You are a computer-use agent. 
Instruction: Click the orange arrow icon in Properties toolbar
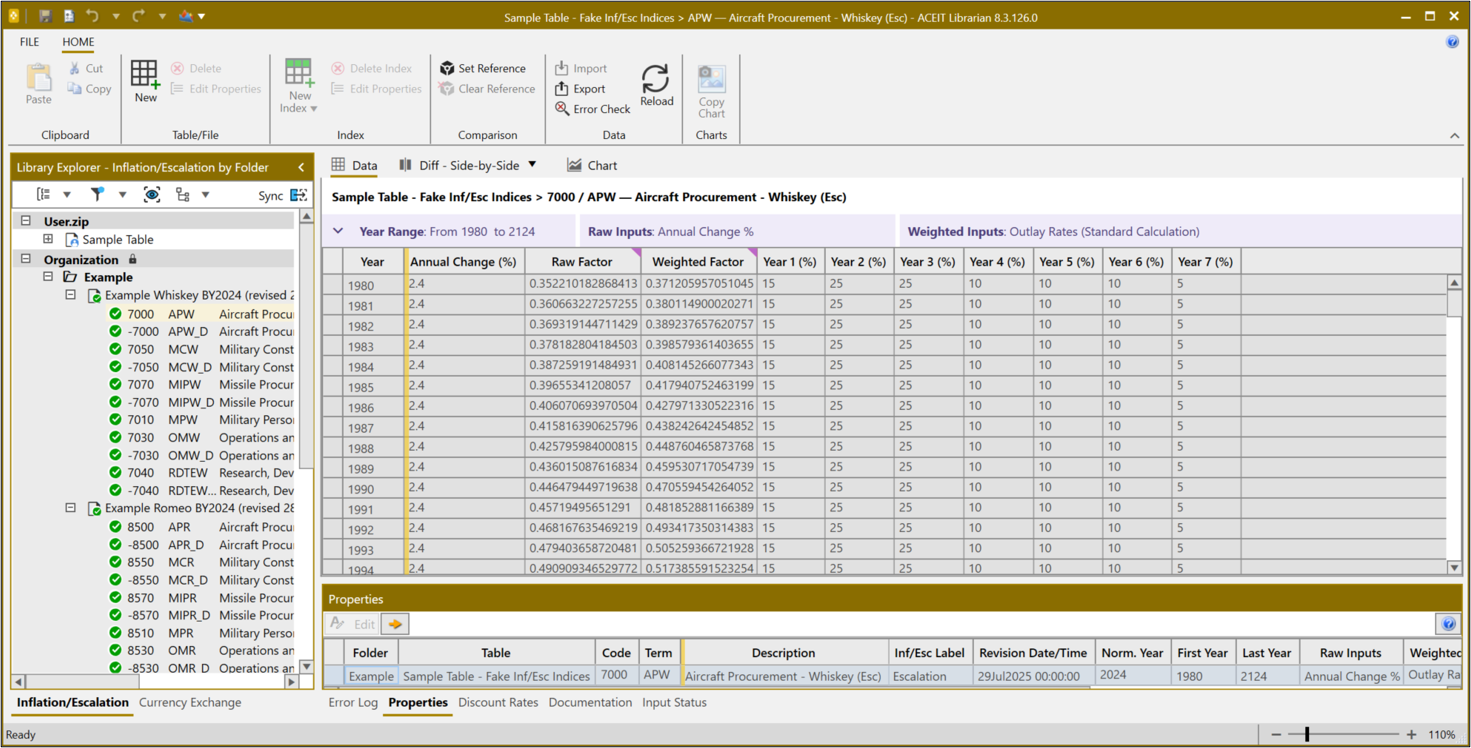(395, 624)
